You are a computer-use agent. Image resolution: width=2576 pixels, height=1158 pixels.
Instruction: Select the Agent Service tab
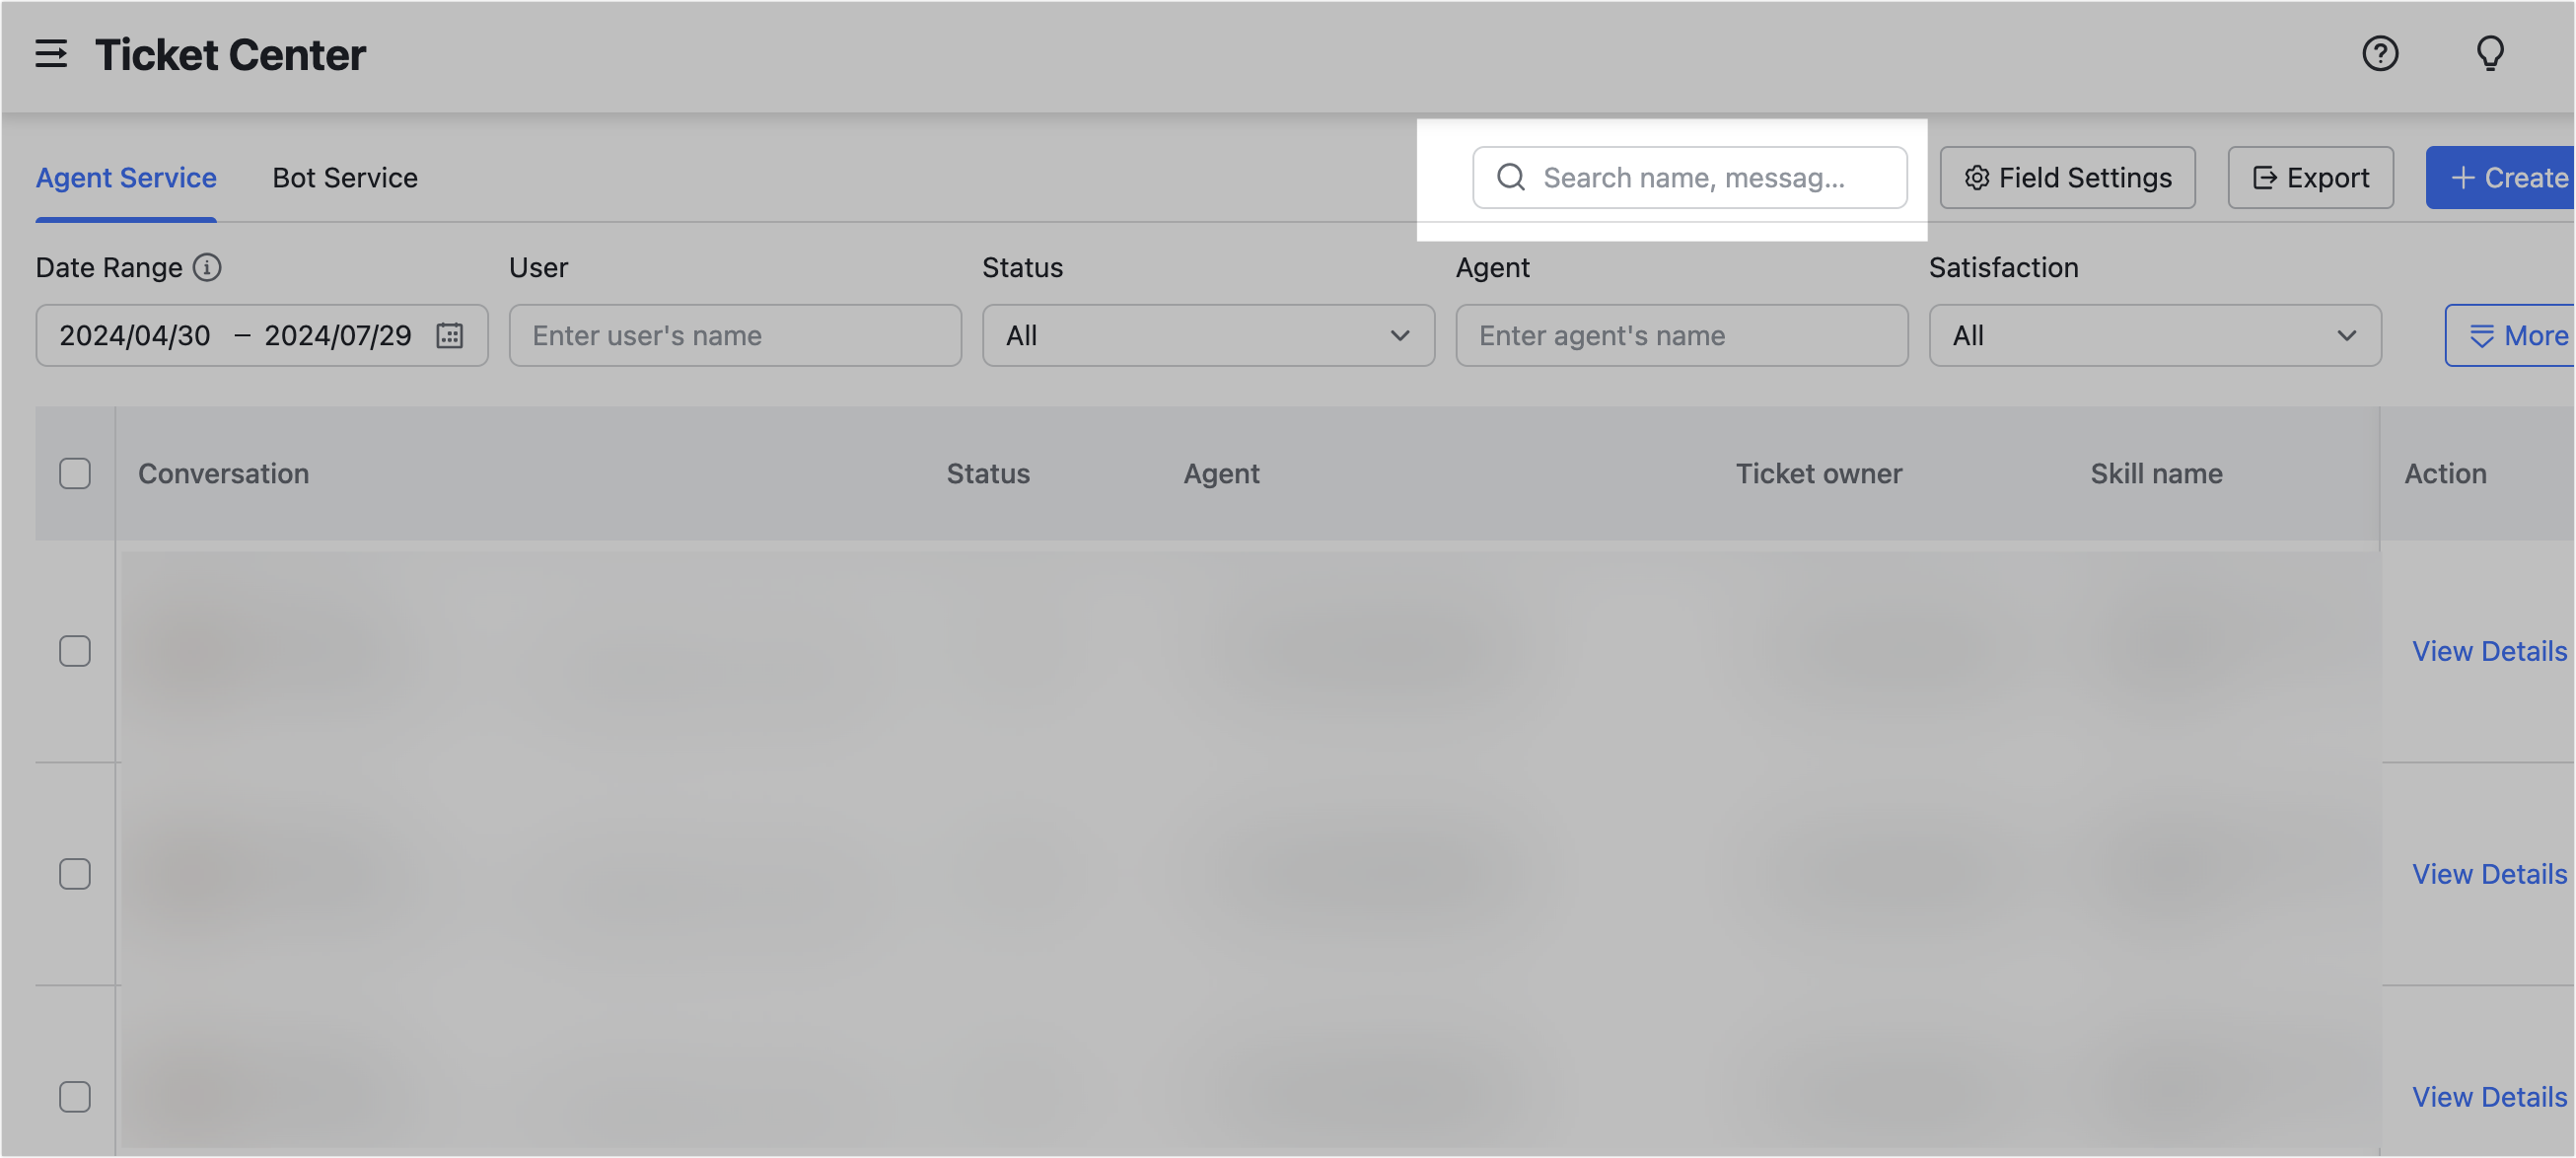(x=126, y=177)
